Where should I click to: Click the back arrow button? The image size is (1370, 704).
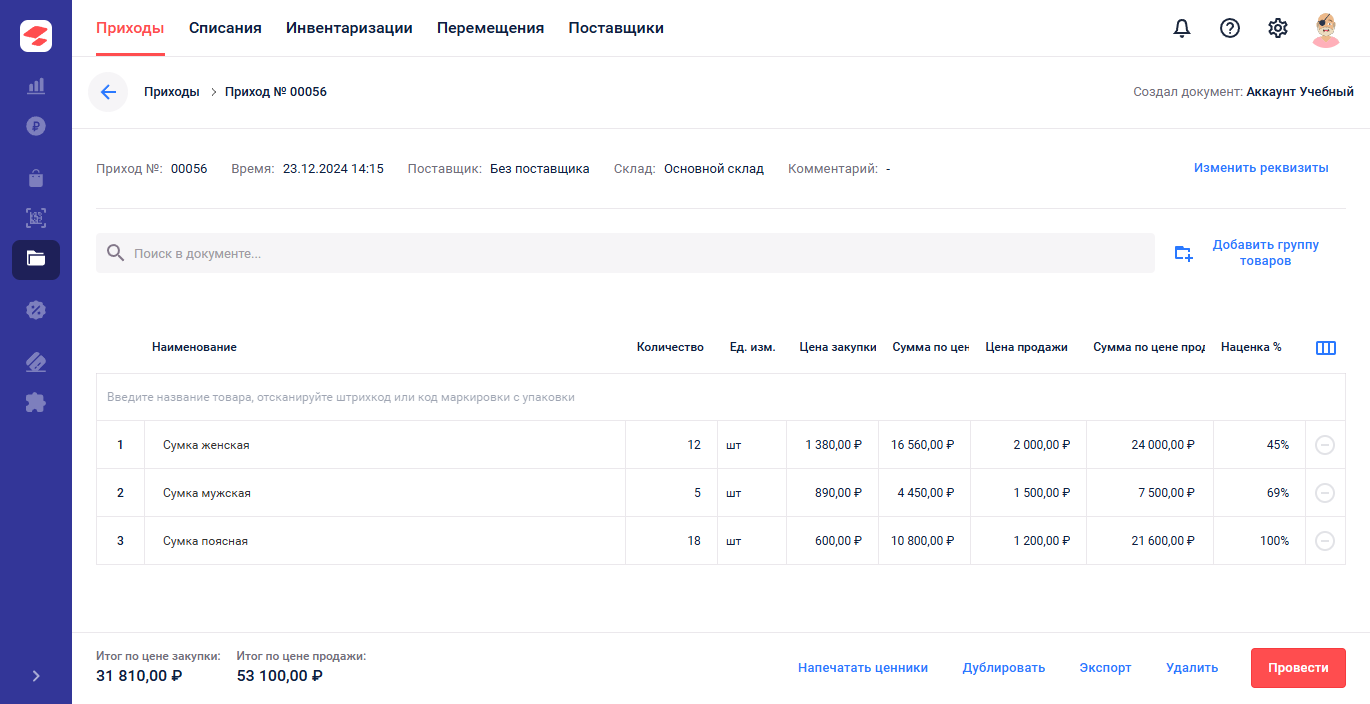tap(108, 92)
